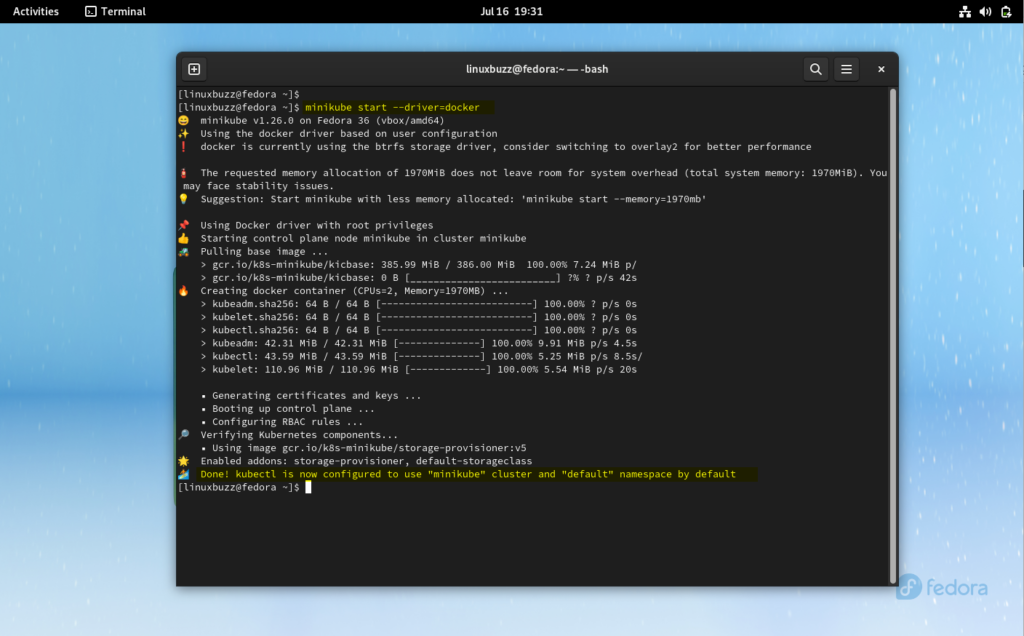This screenshot has height=636, width=1024.
Task: Click kicbase '0 B' progress line with 42s
Action: tap(418, 278)
